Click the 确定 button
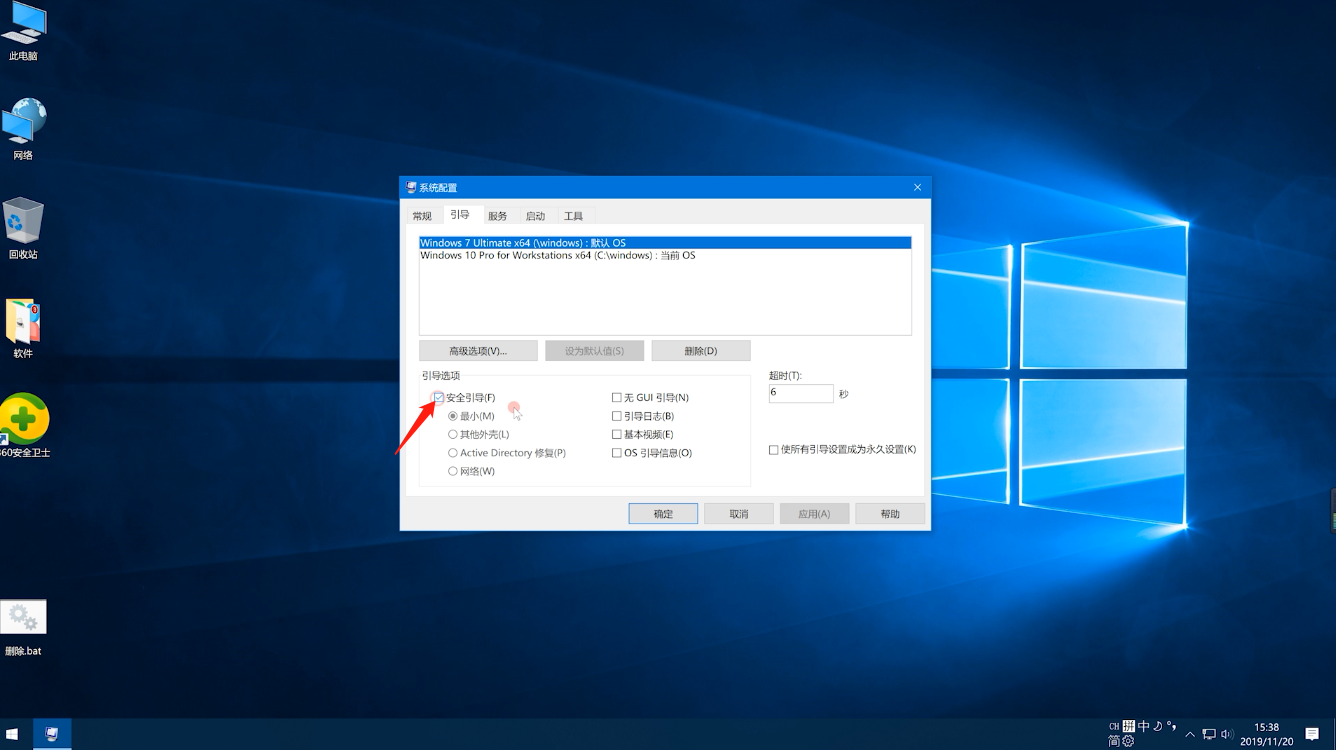Image resolution: width=1336 pixels, height=750 pixels. click(663, 514)
